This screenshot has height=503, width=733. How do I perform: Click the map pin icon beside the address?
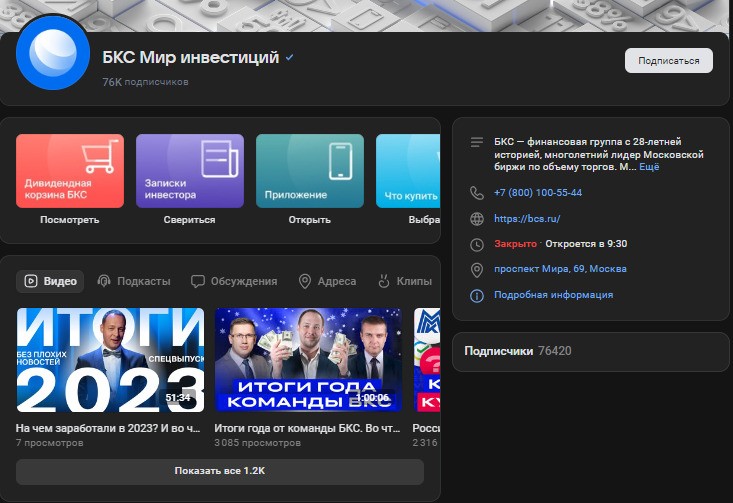[x=477, y=270]
